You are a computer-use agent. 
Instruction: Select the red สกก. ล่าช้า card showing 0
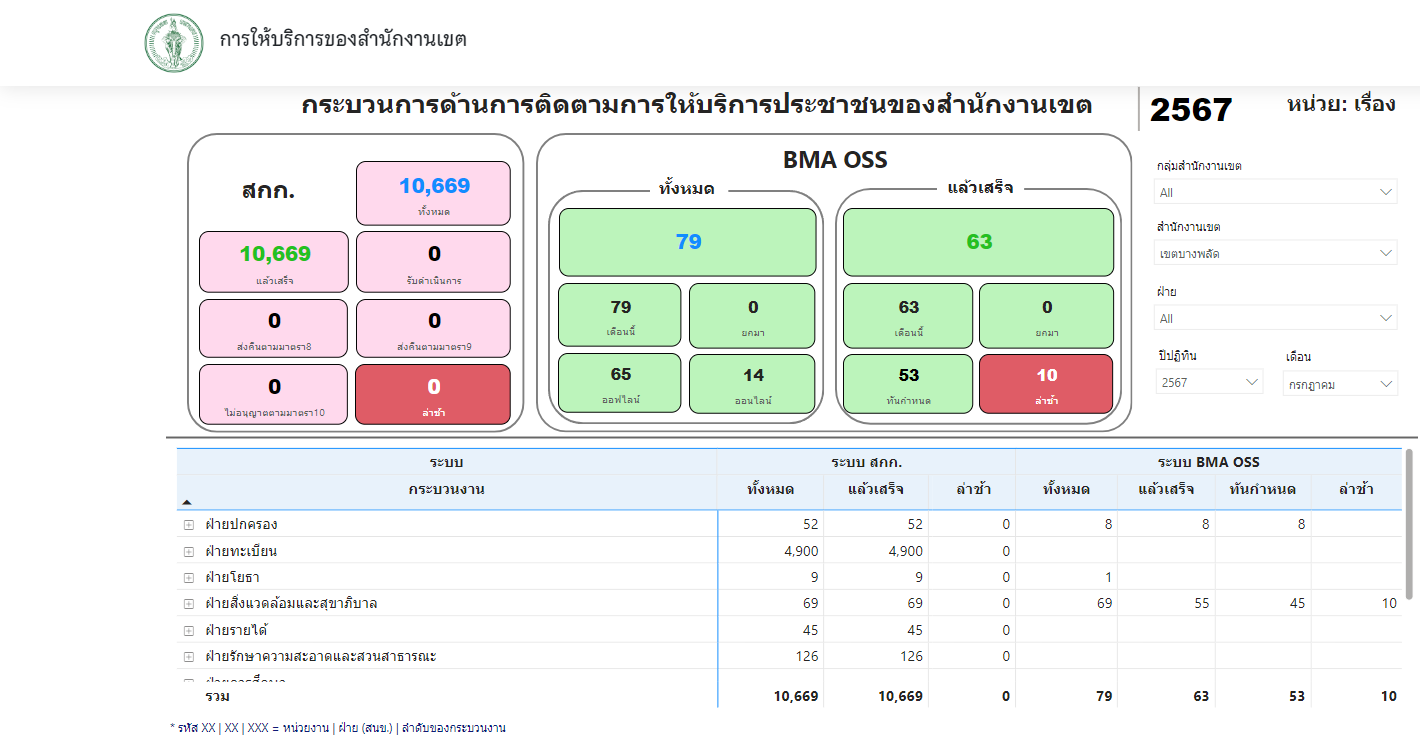433,394
